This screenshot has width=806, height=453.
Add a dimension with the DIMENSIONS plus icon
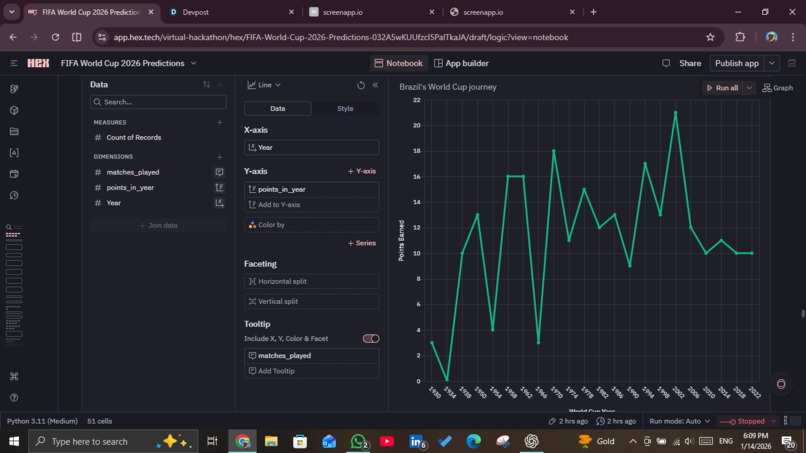click(x=219, y=157)
